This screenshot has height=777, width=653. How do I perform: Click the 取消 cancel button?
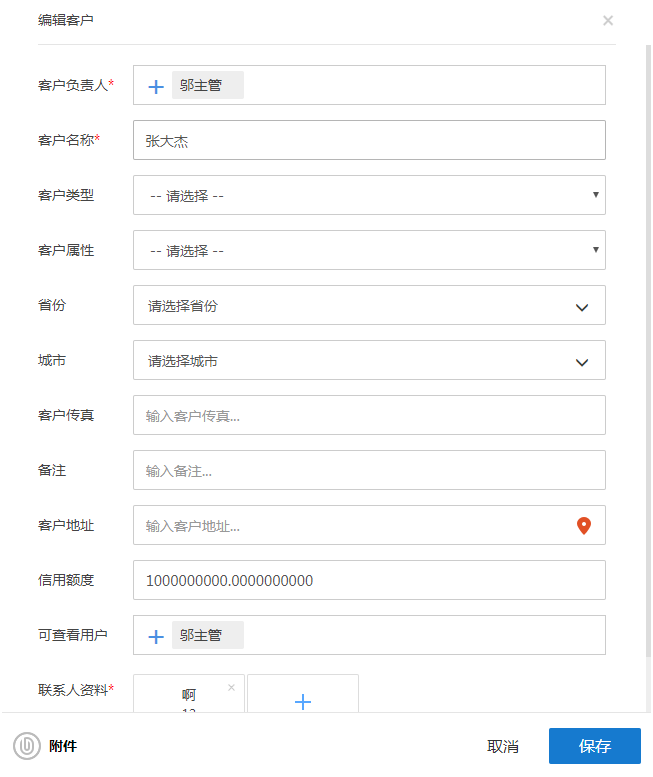point(503,746)
